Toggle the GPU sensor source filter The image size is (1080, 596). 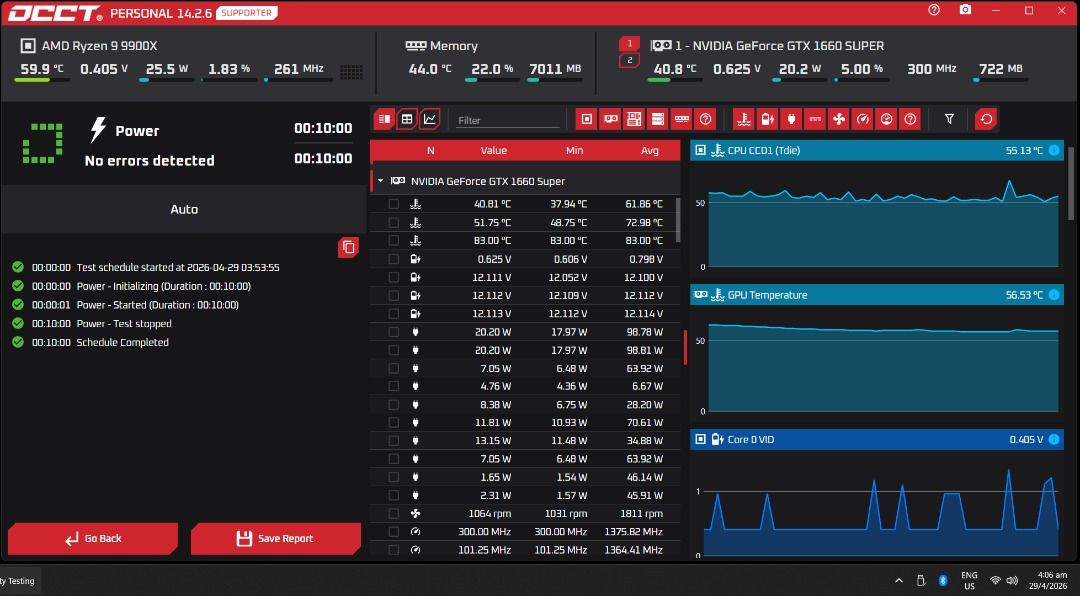610,119
